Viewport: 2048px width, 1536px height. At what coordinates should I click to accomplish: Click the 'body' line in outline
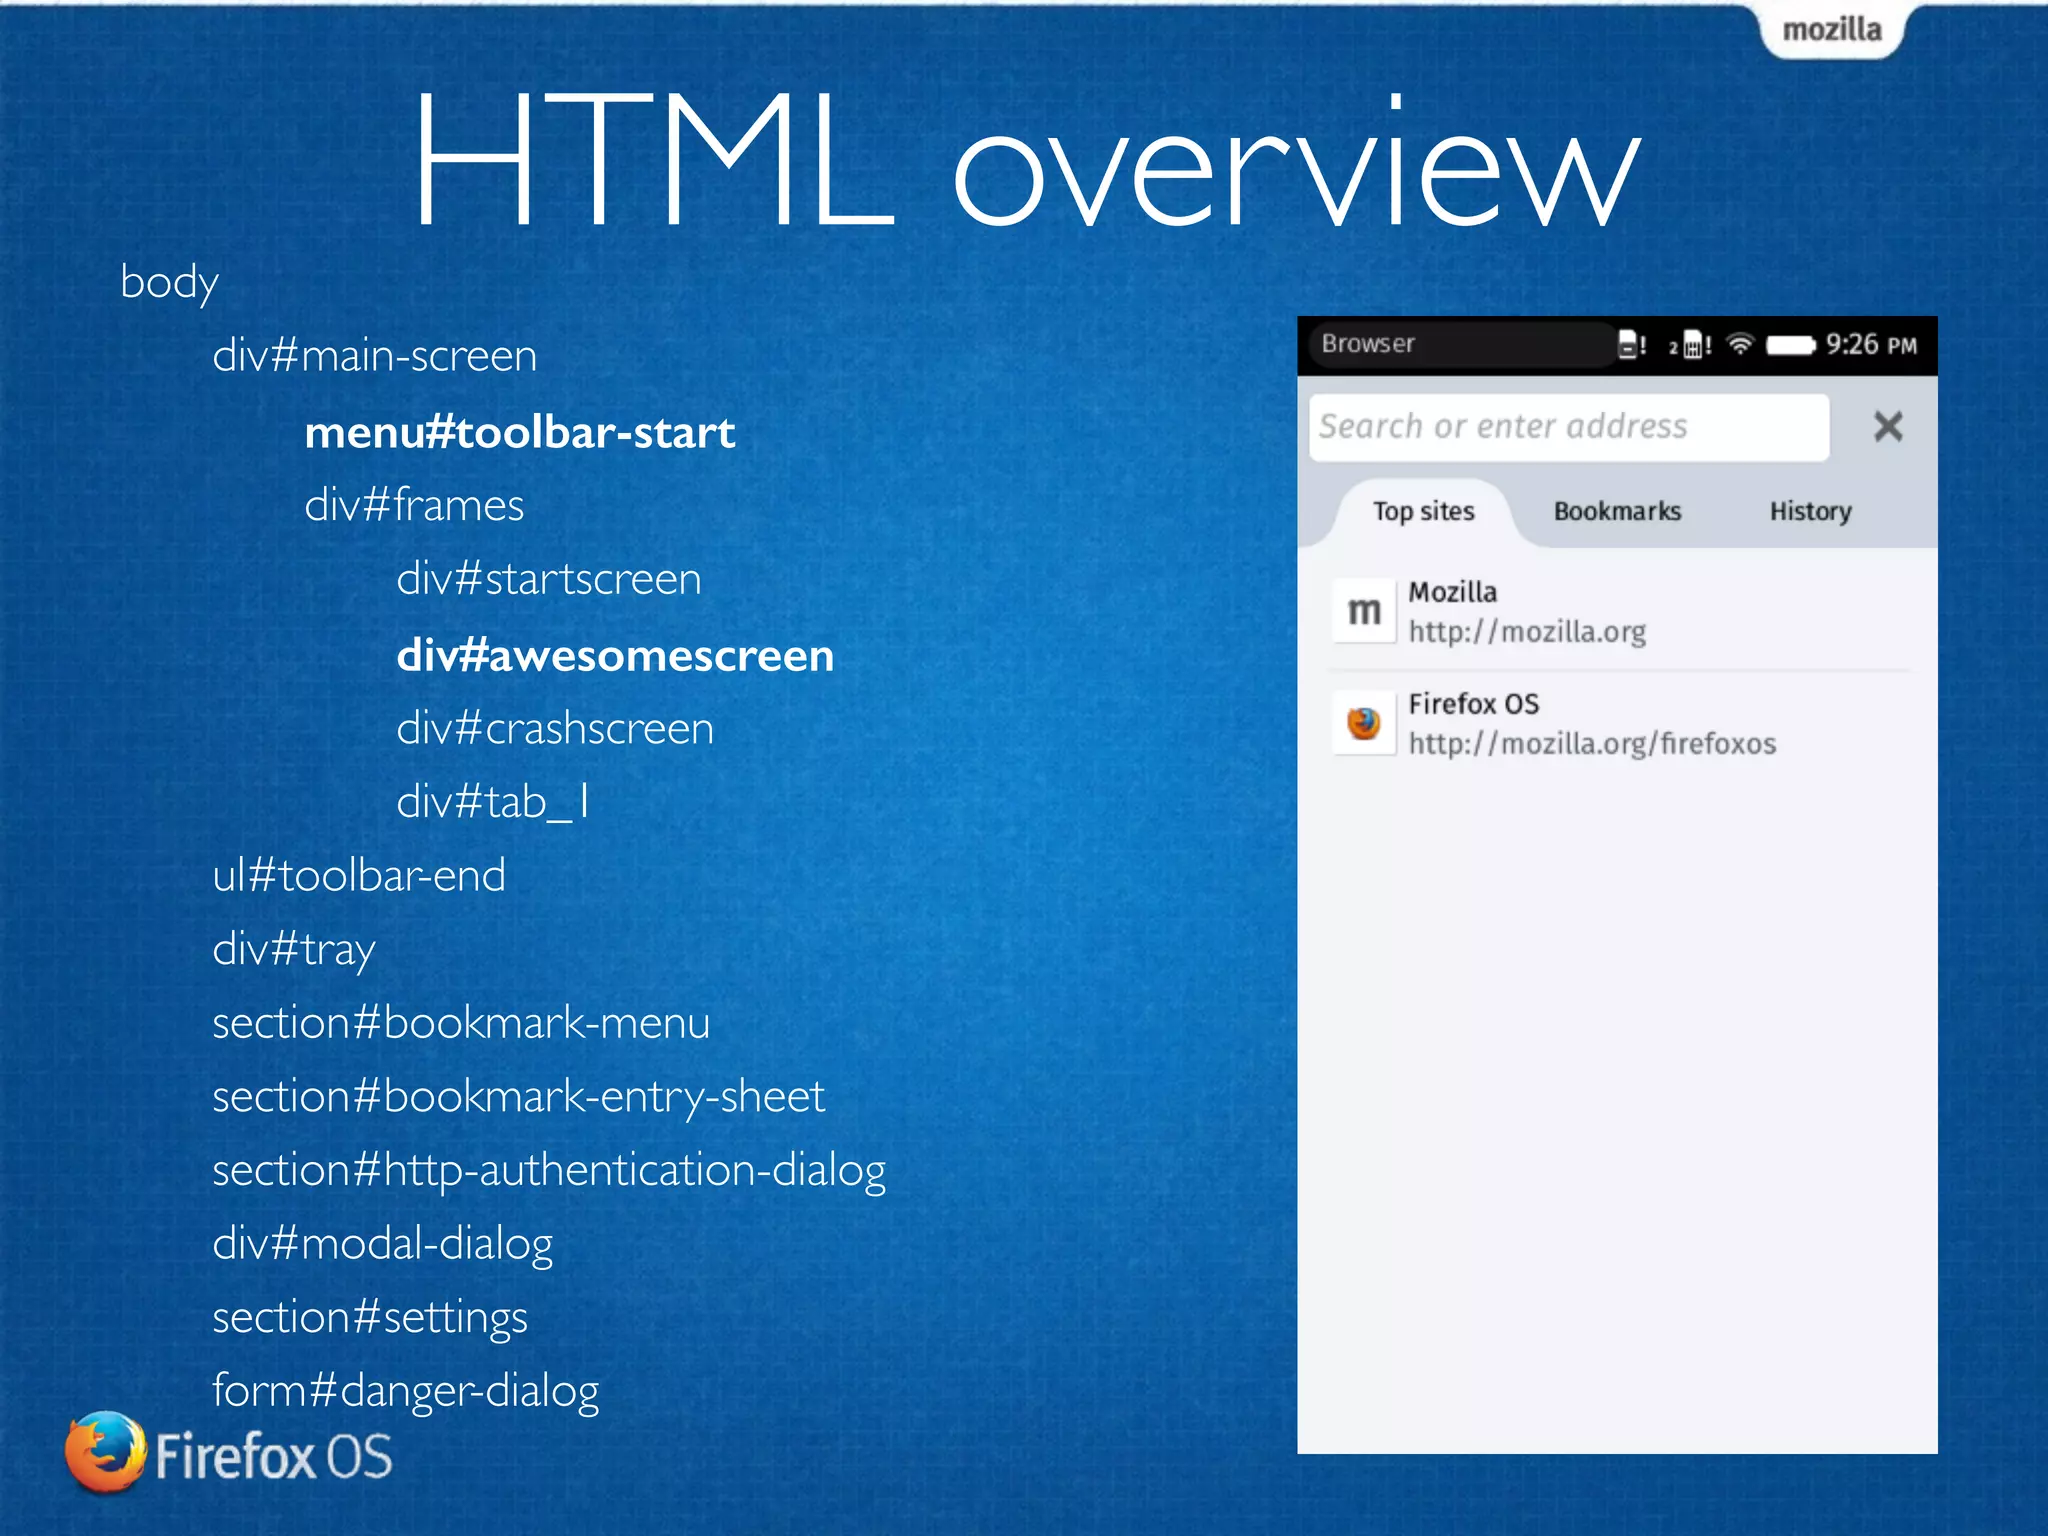(169, 283)
